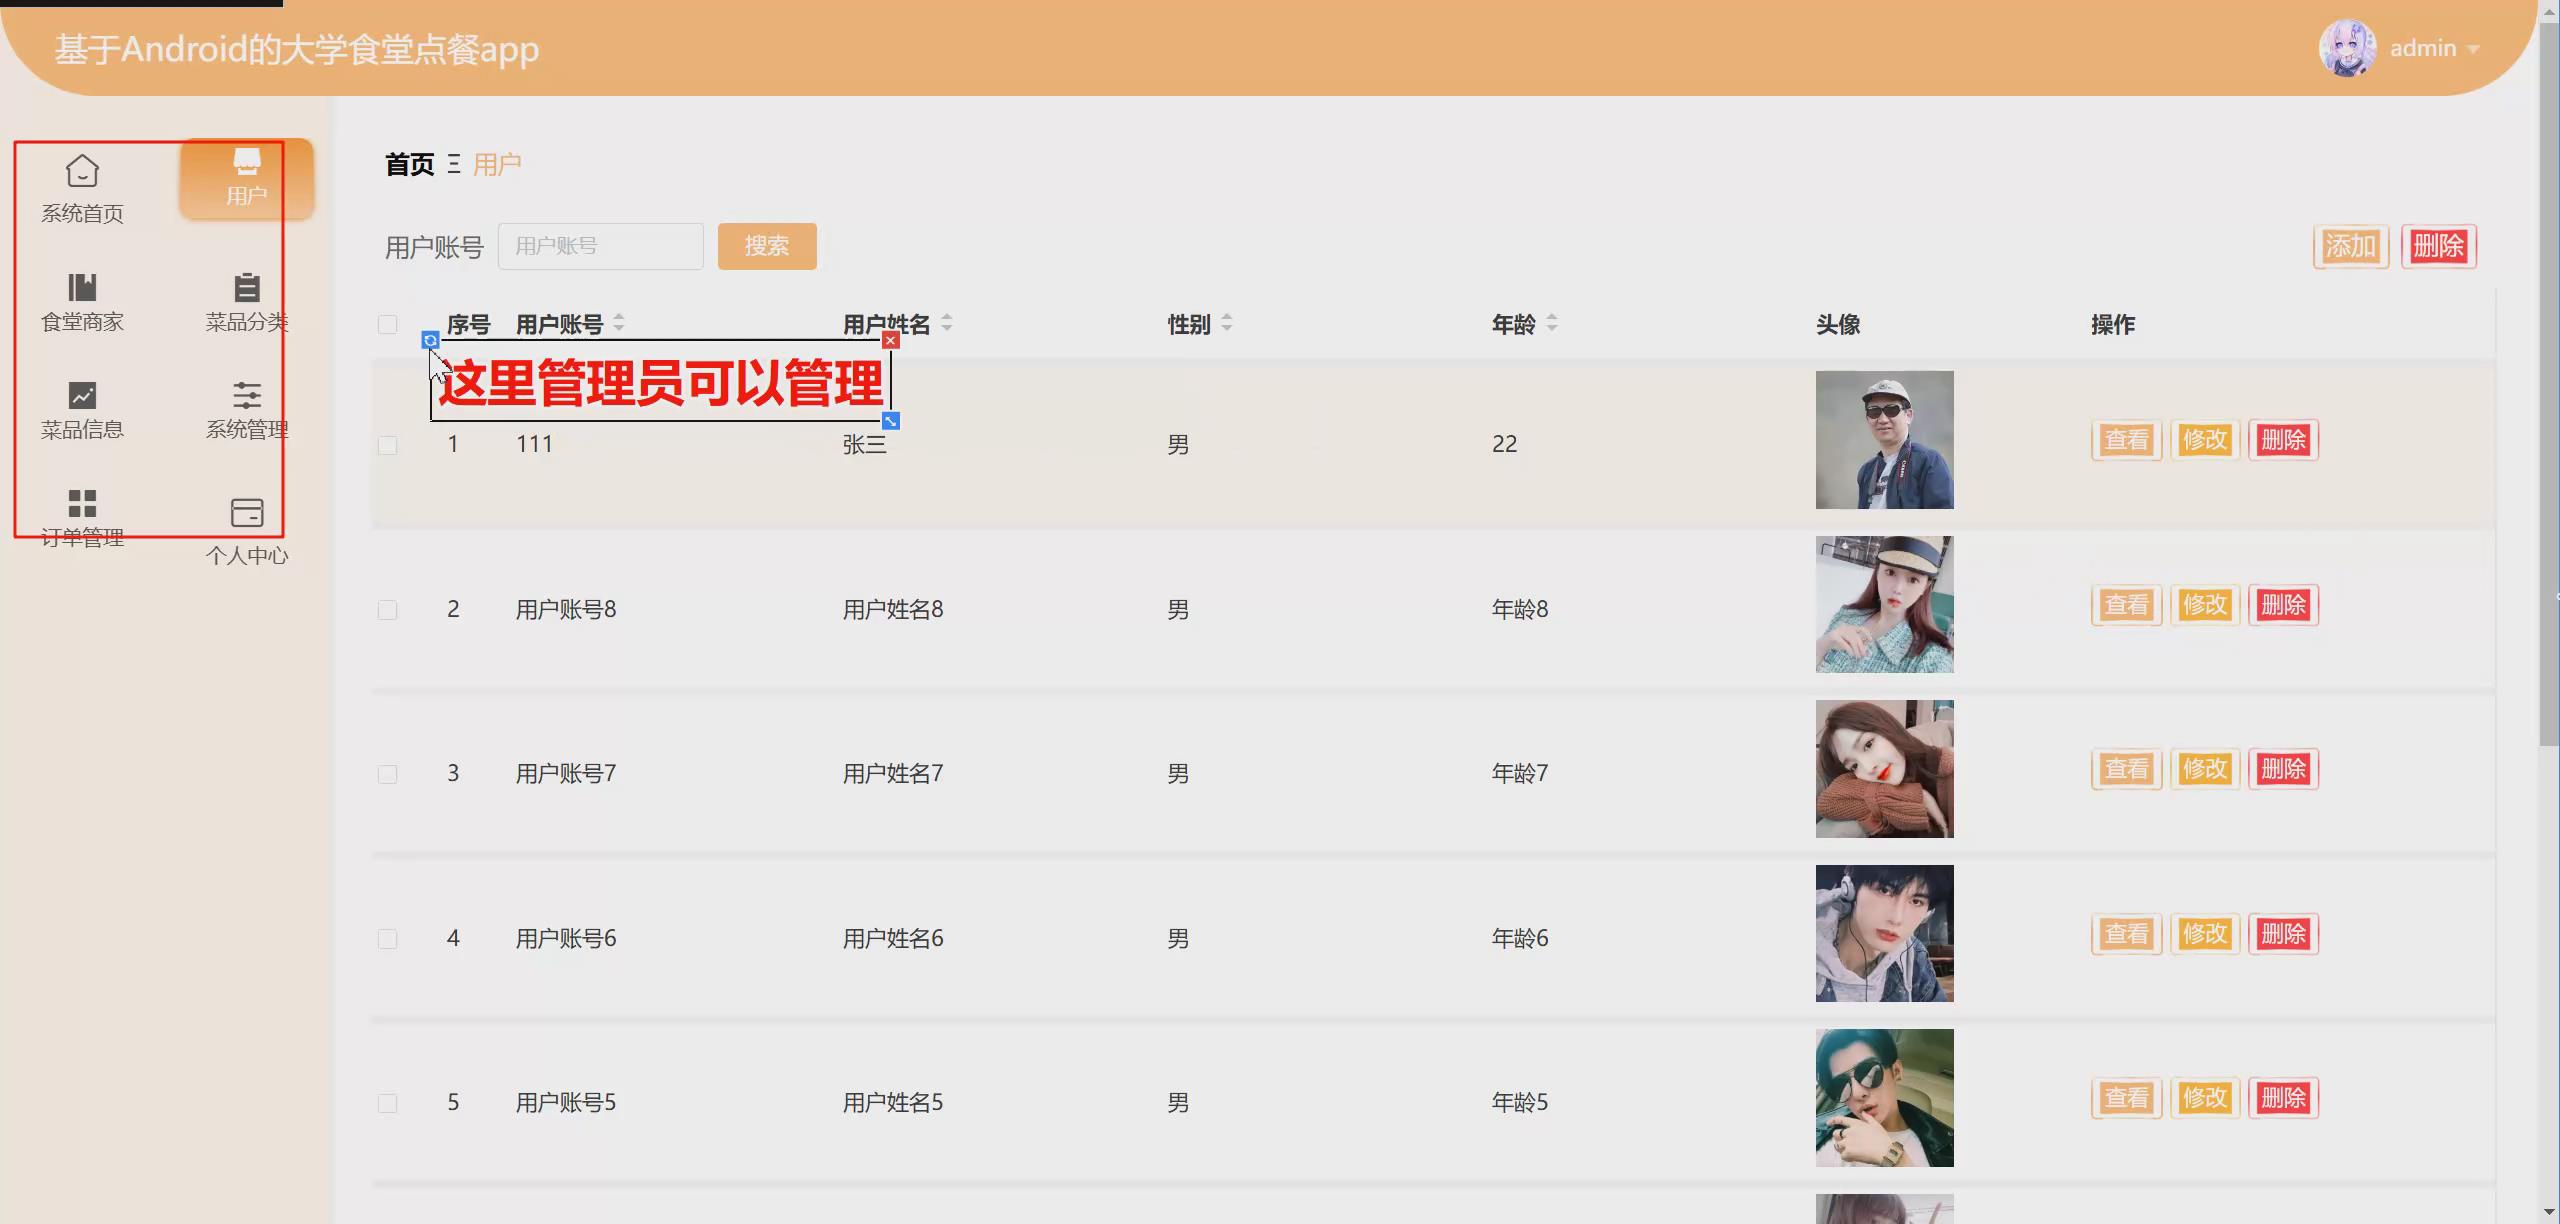
Task: Click the top 添加 add button
Action: (x=2350, y=246)
